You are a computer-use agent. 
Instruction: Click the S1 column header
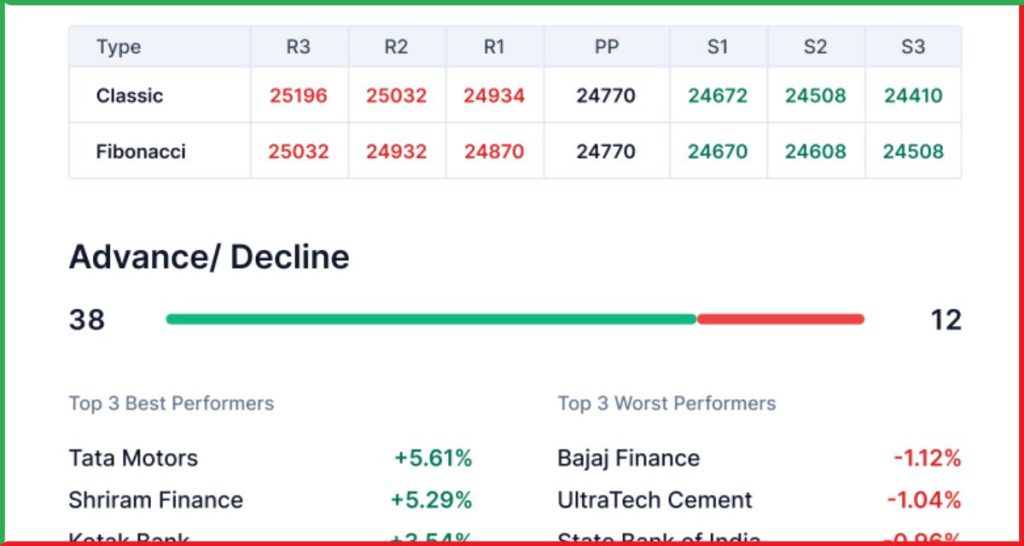pyautogui.click(x=717, y=47)
